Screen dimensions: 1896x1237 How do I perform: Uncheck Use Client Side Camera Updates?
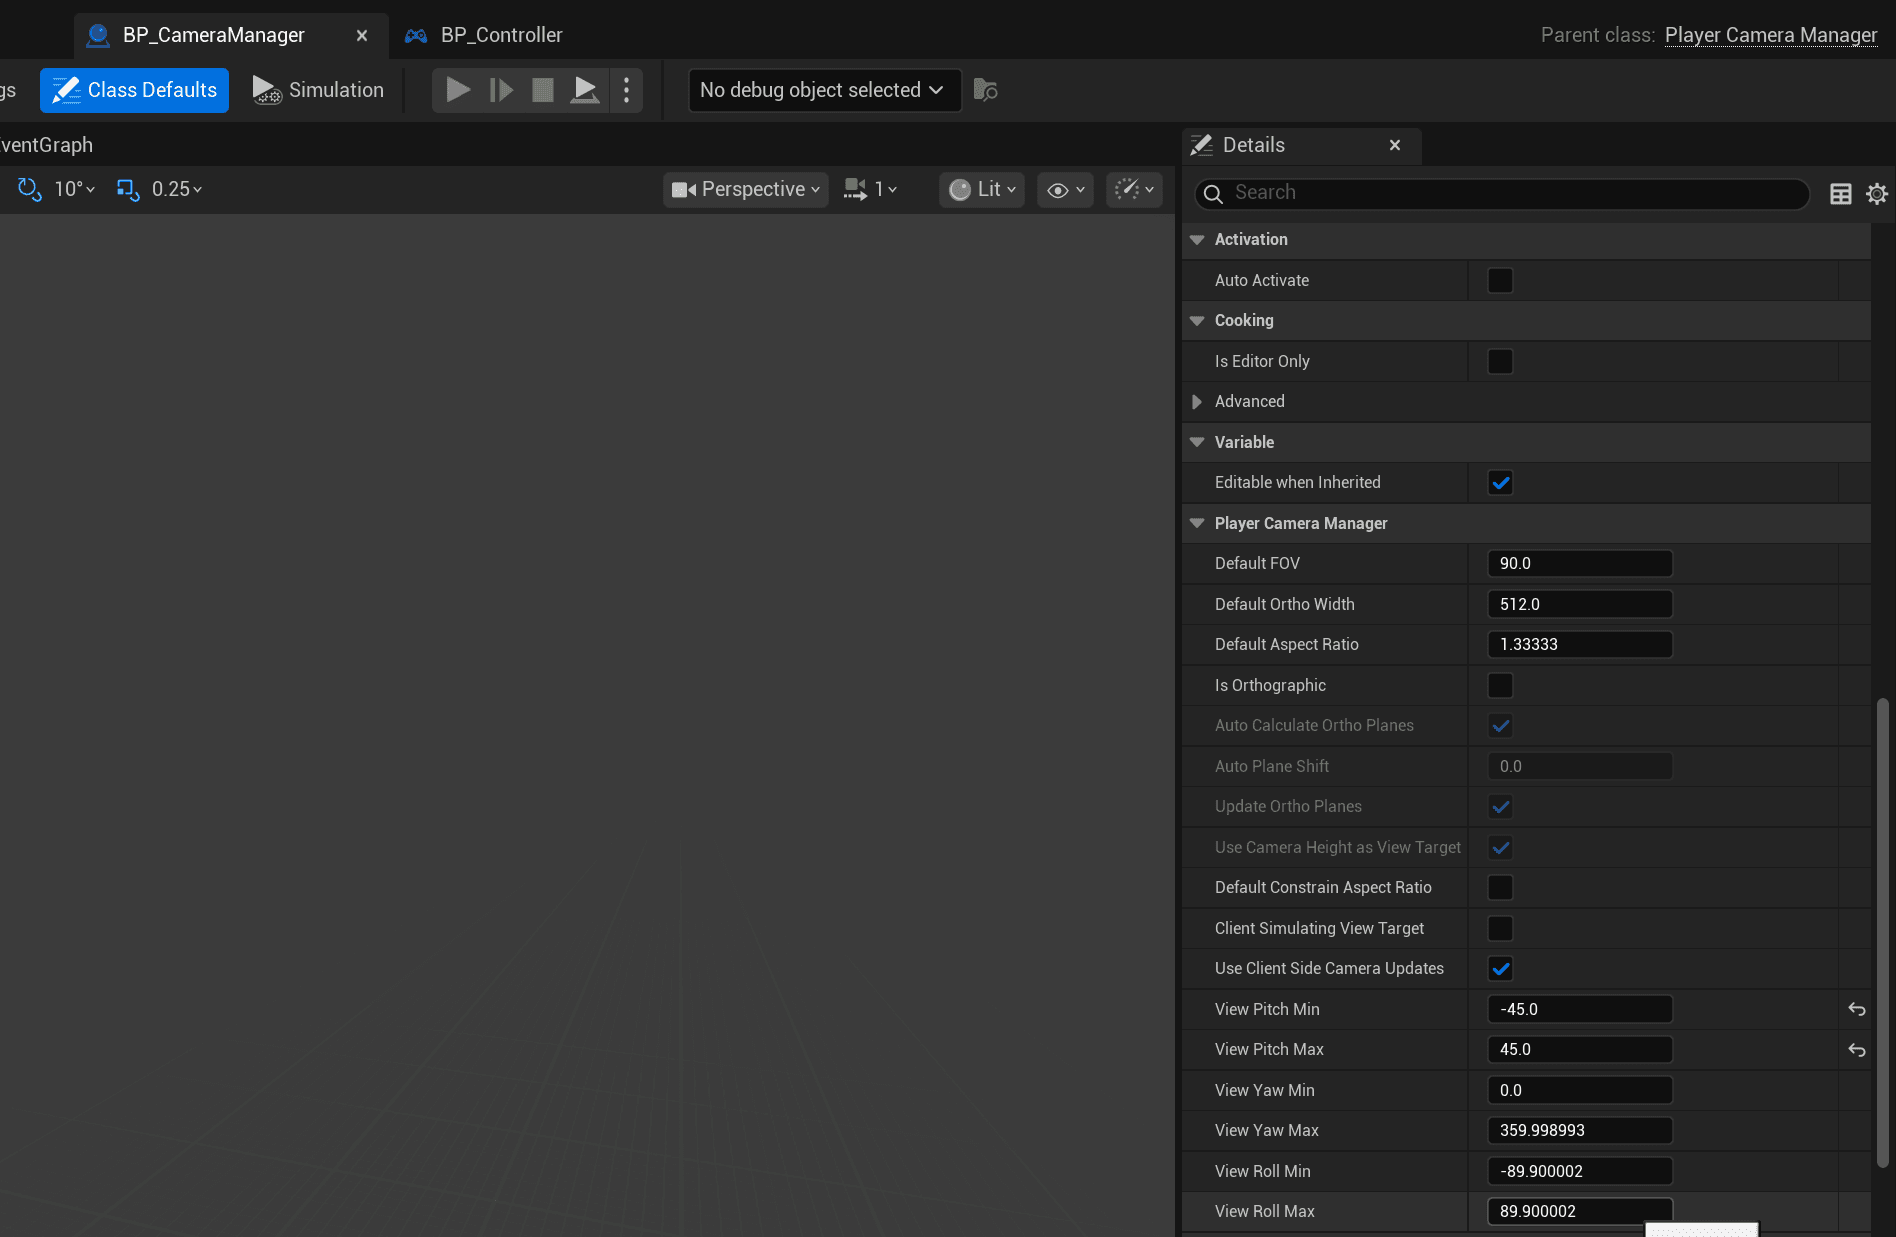point(1500,969)
